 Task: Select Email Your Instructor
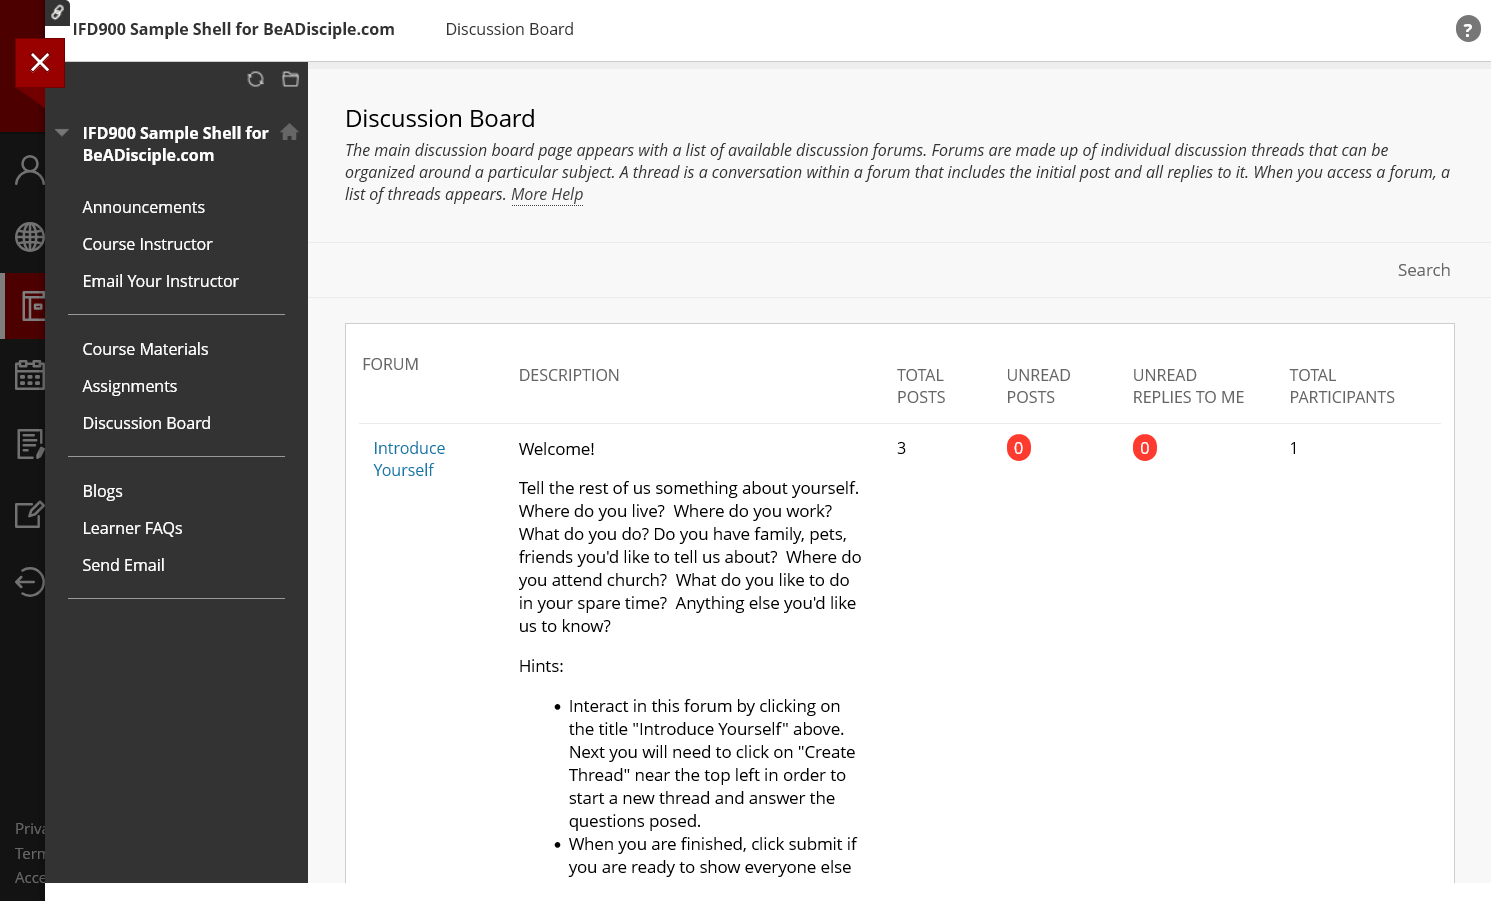click(x=161, y=281)
